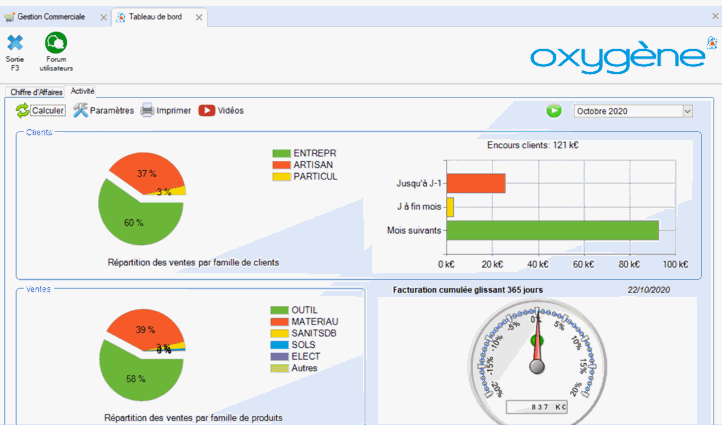
Task: Click the ARTISAN orange legend swatch
Action: pyautogui.click(x=281, y=165)
